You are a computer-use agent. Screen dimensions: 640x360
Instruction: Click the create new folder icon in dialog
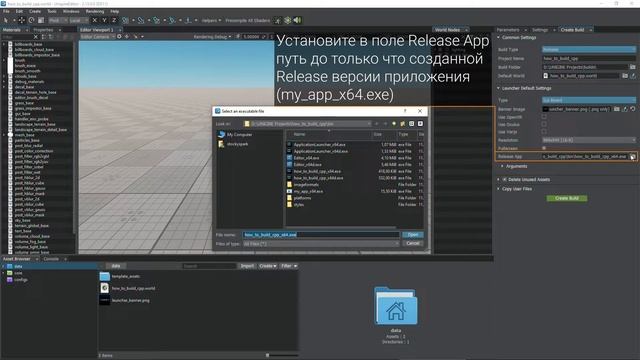pos(403,124)
